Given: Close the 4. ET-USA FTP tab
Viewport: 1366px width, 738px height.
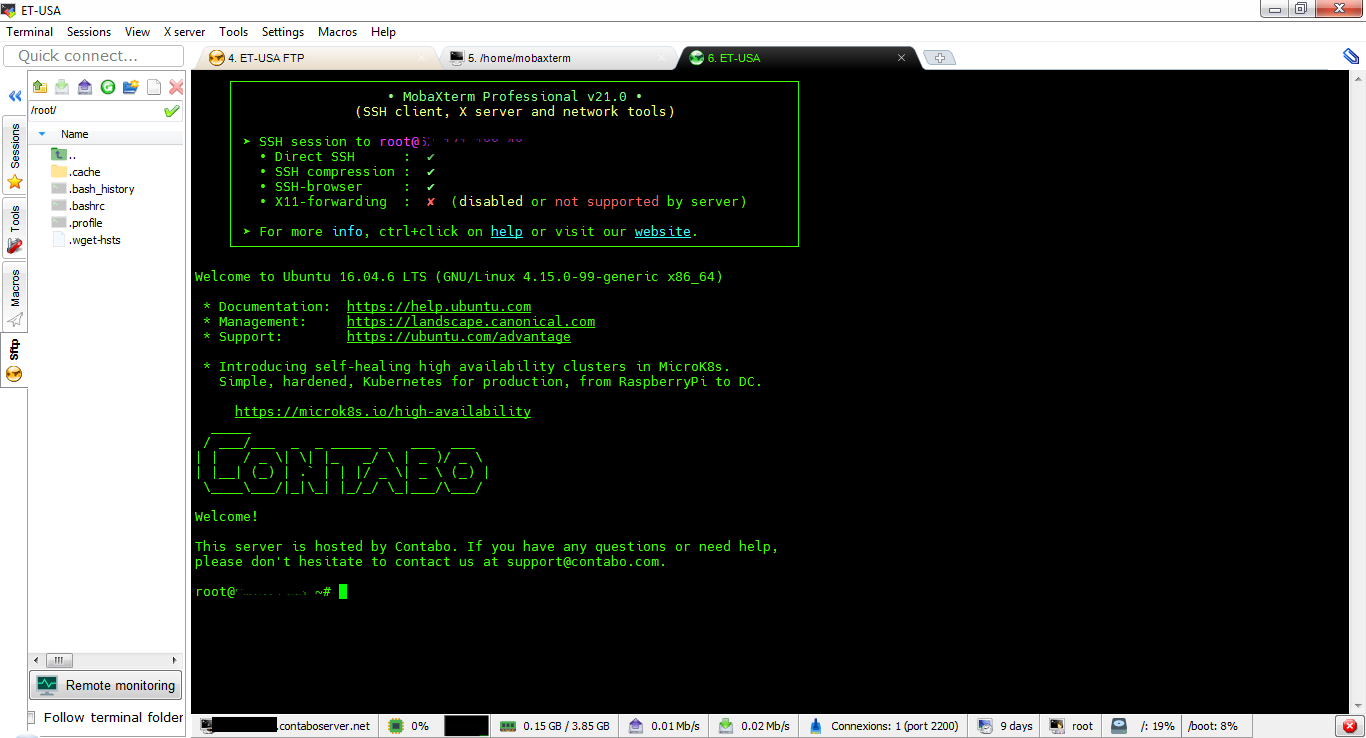Looking at the screenshot, I should [421, 58].
